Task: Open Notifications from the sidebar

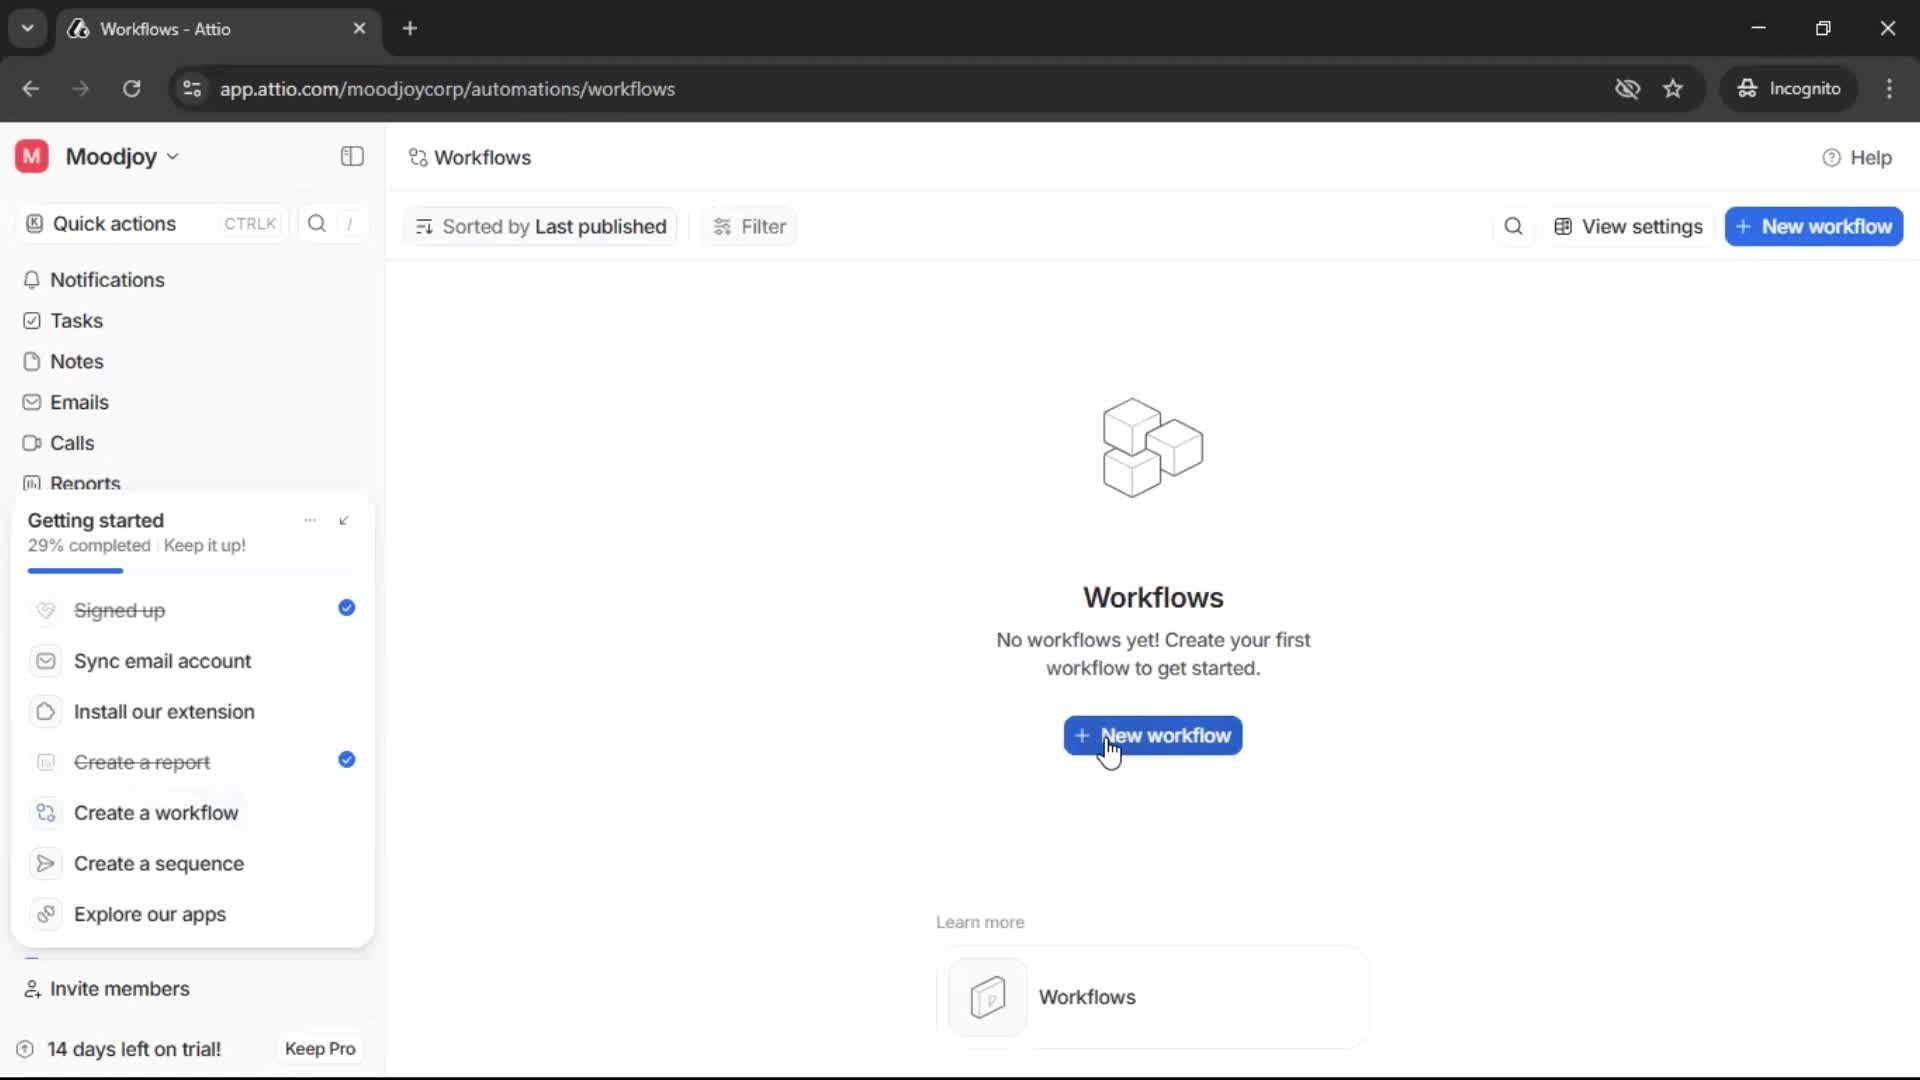Action: [x=109, y=280]
